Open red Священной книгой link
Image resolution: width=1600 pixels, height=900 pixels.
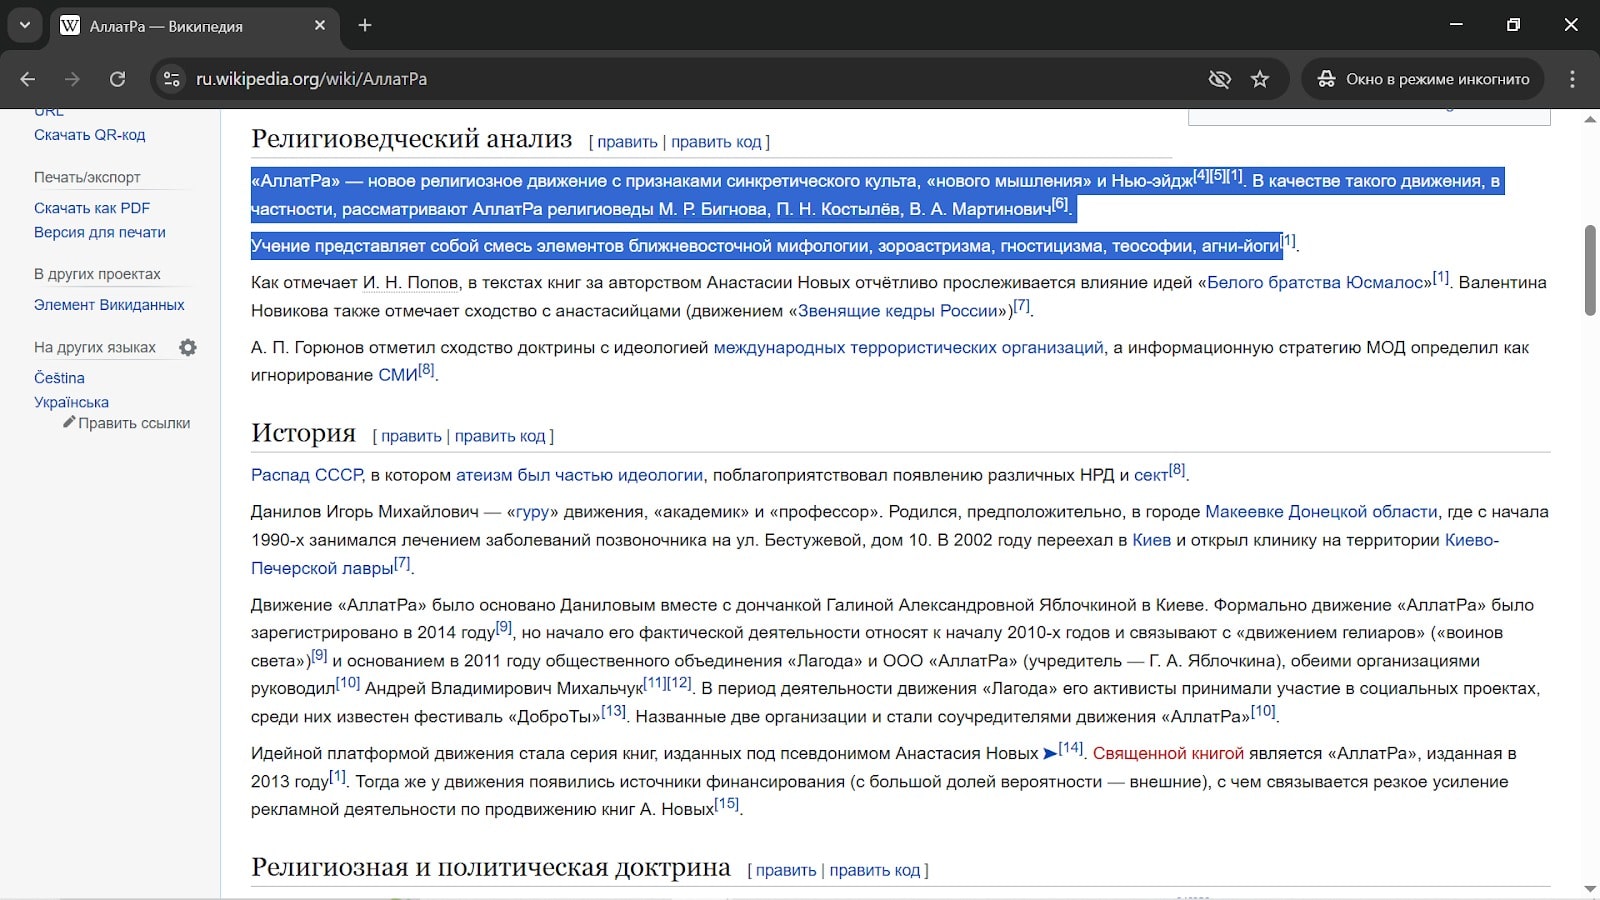[x=1168, y=754]
